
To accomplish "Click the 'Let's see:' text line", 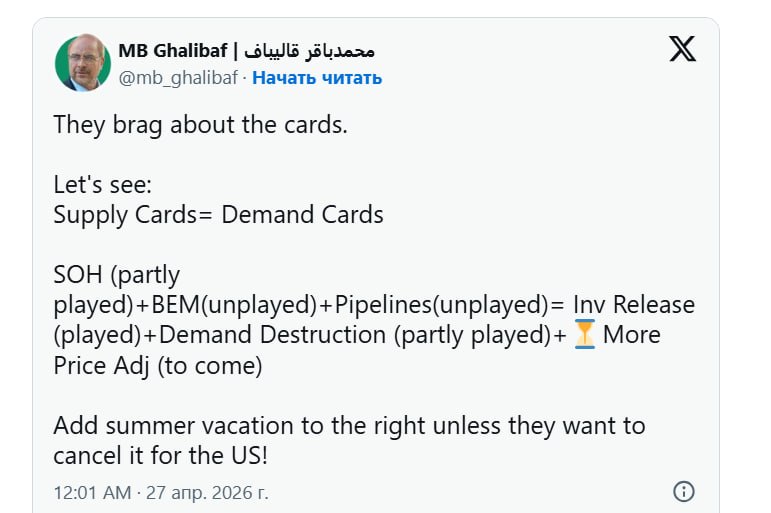I will pos(102,185).
